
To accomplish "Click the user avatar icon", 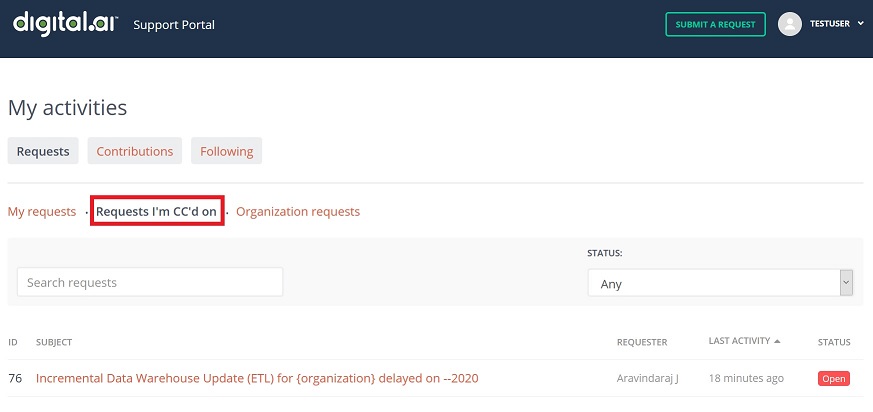I will tap(790, 24).
